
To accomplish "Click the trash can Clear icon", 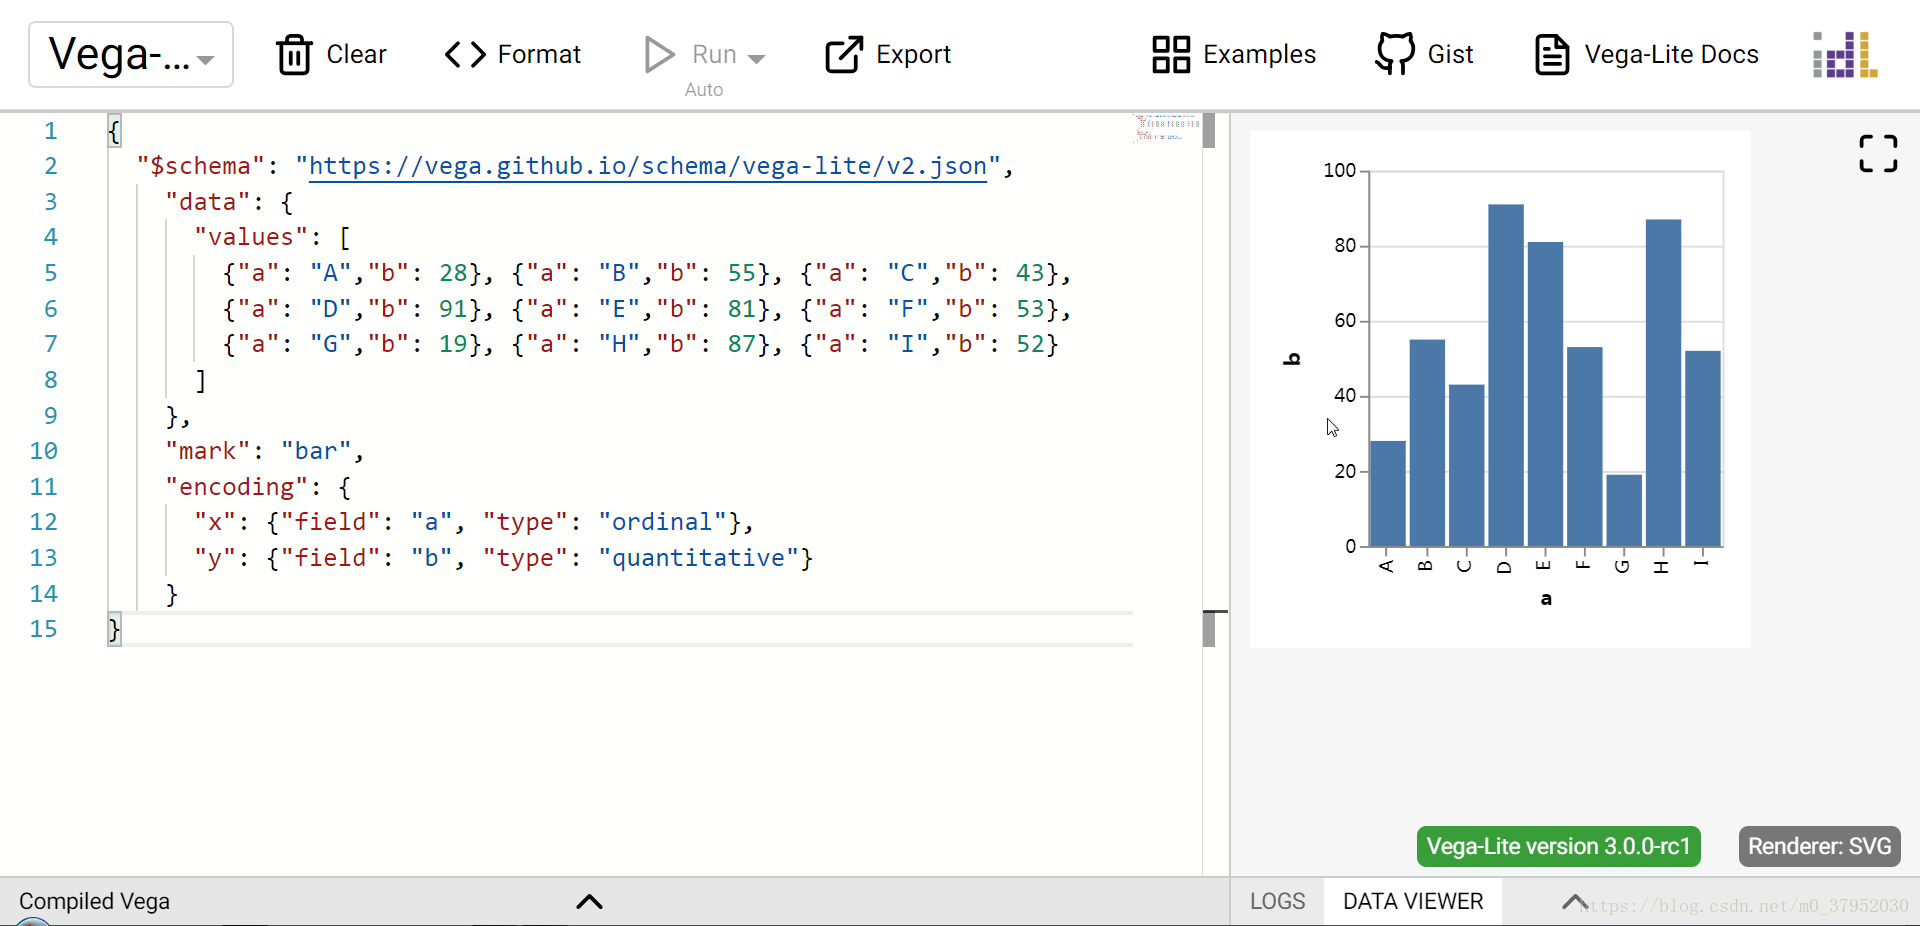I will coord(294,54).
